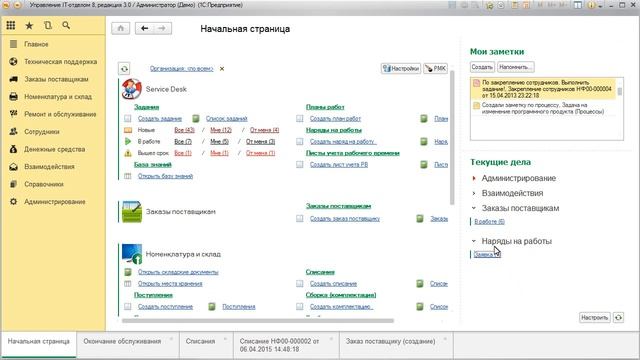
Task: Click Создать план работ link
Action: click(x=336, y=118)
